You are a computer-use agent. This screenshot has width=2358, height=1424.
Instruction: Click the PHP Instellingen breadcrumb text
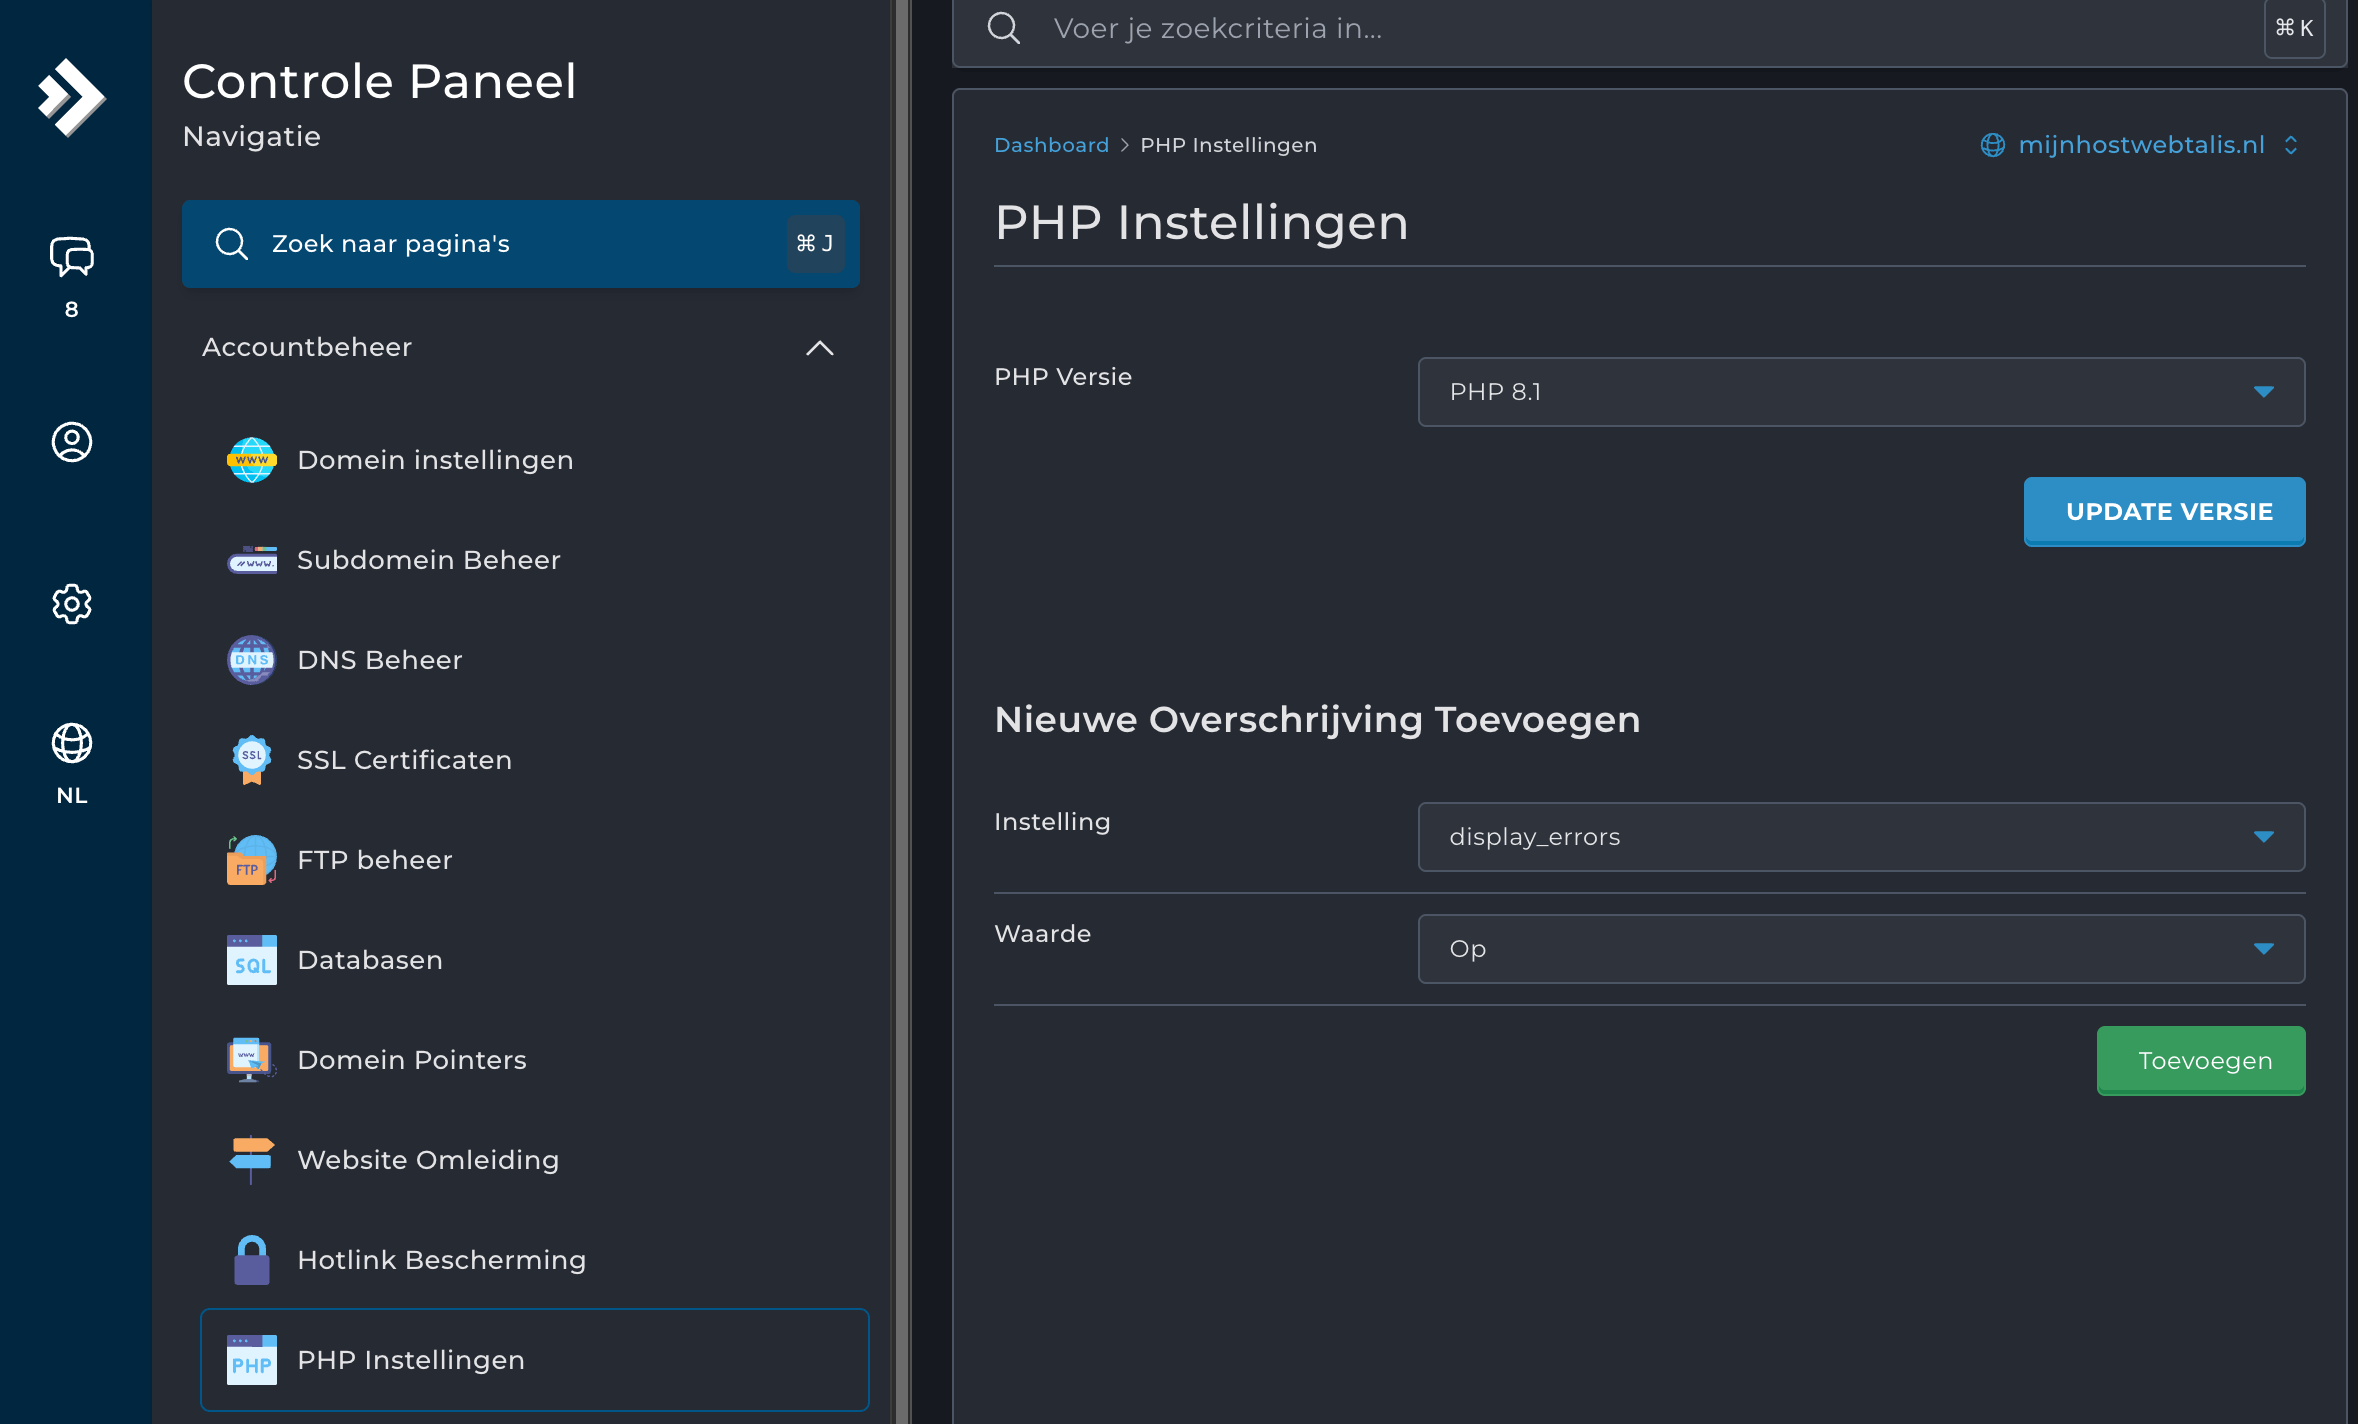coord(1228,145)
